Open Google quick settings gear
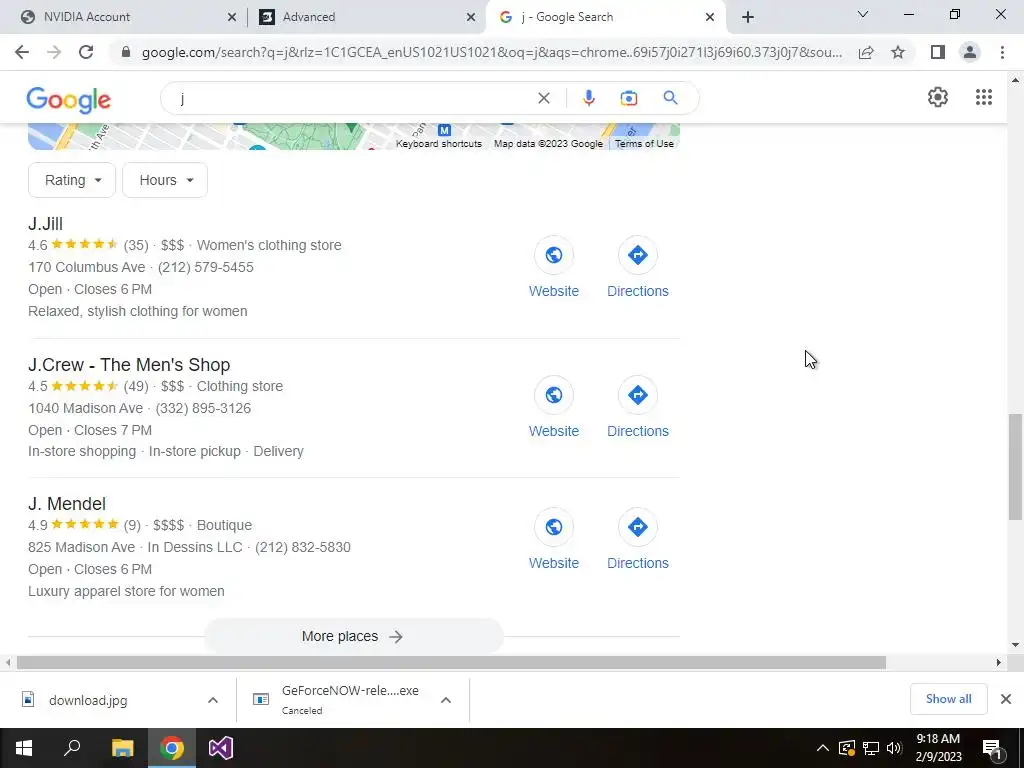 pos(938,97)
